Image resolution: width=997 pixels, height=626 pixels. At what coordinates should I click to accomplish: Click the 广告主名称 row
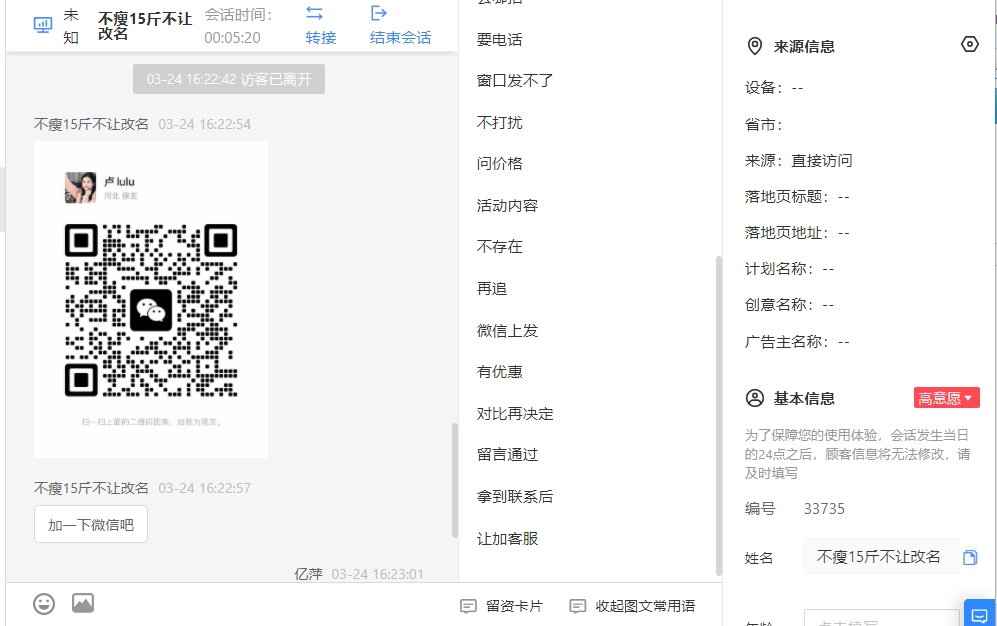(797, 342)
